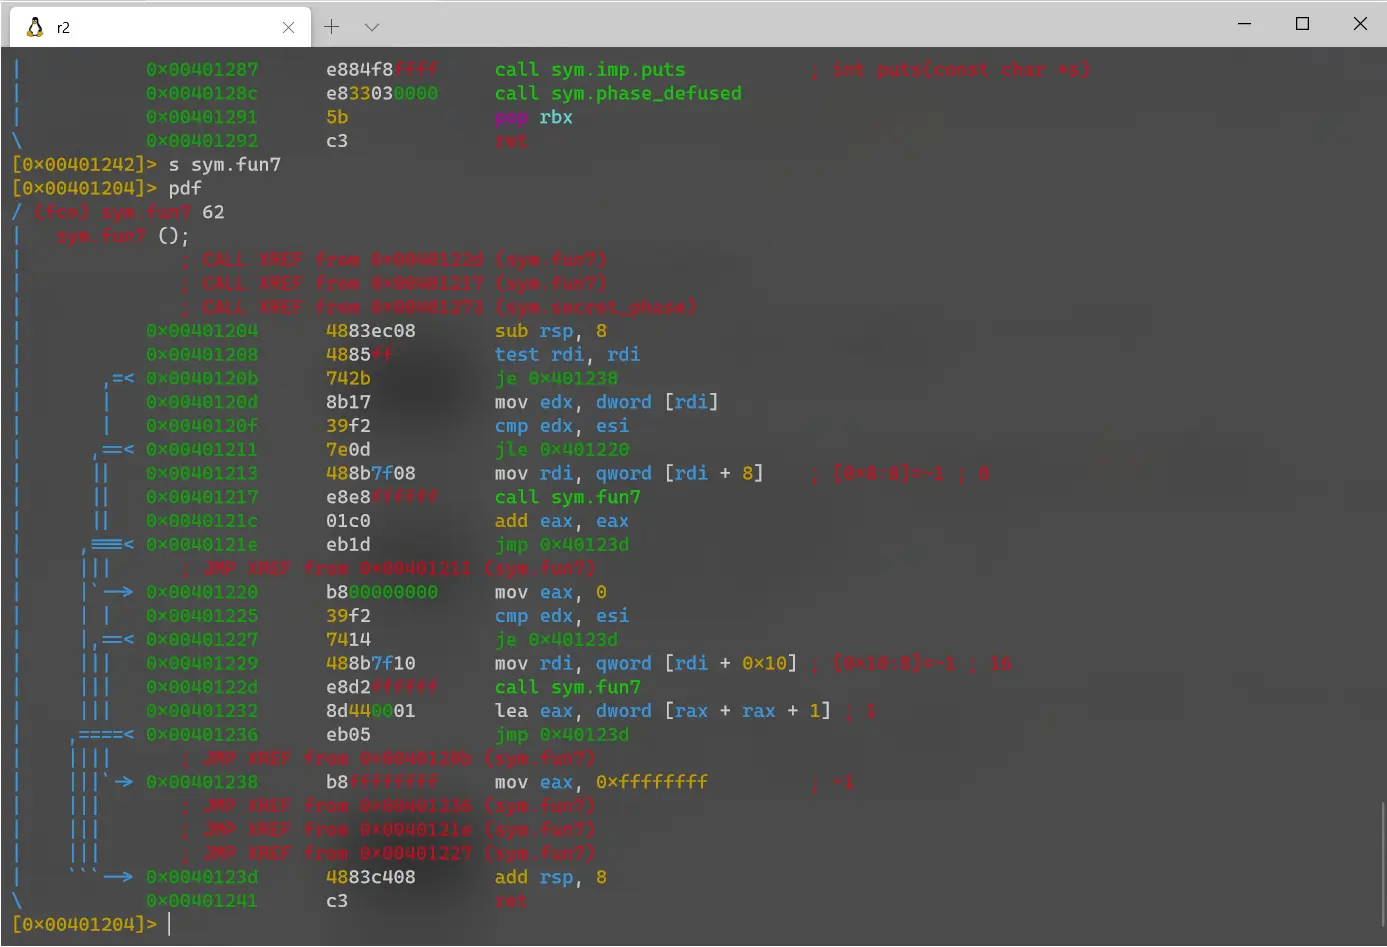Click address 0x0040128c
This screenshot has width=1387, height=947.
click(x=202, y=93)
